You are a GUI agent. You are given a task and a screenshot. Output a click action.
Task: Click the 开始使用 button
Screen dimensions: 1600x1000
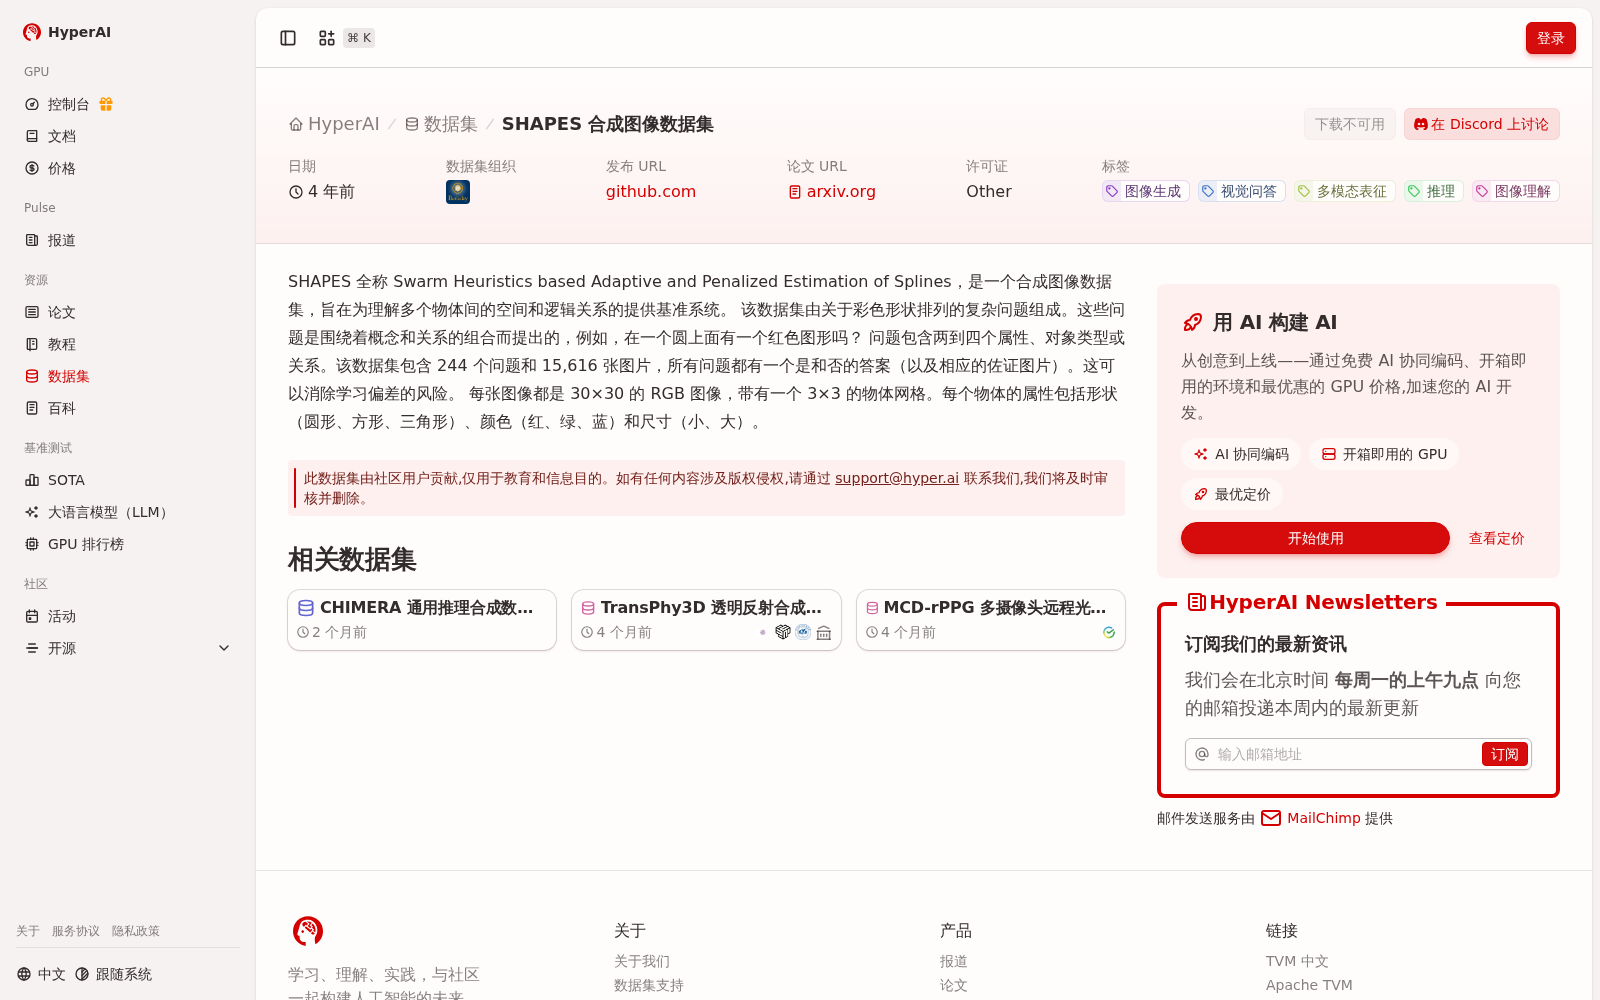1315,538
